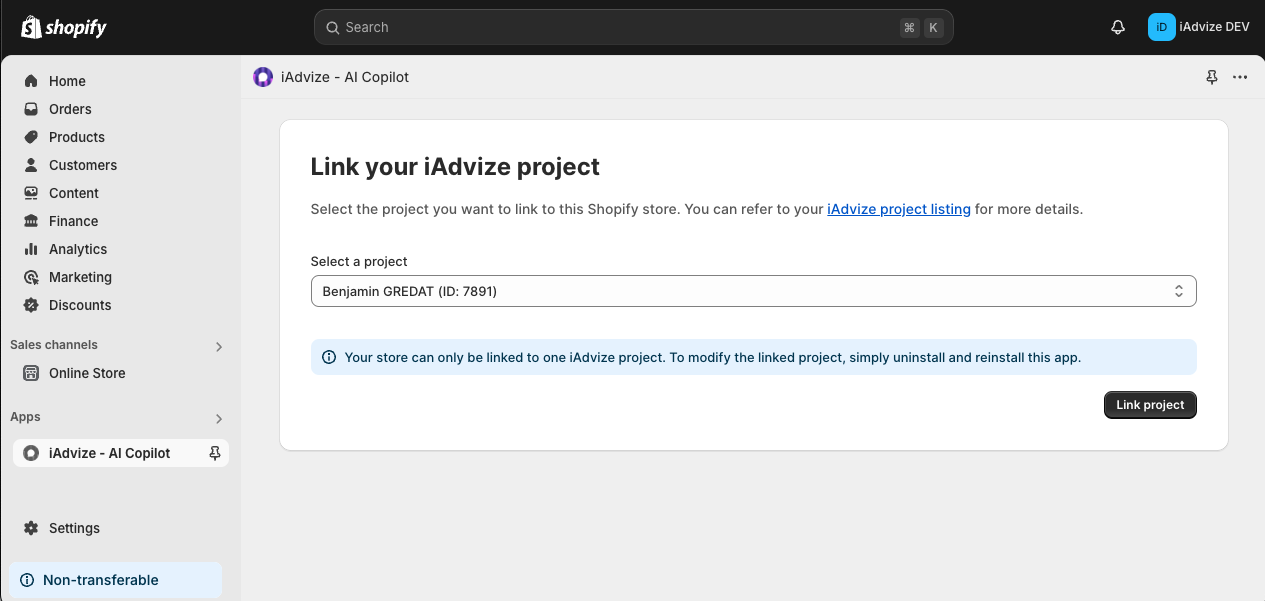The image size is (1265, 601).
Task: Click the Non-transferable info icon
Action: click(27, 580)
